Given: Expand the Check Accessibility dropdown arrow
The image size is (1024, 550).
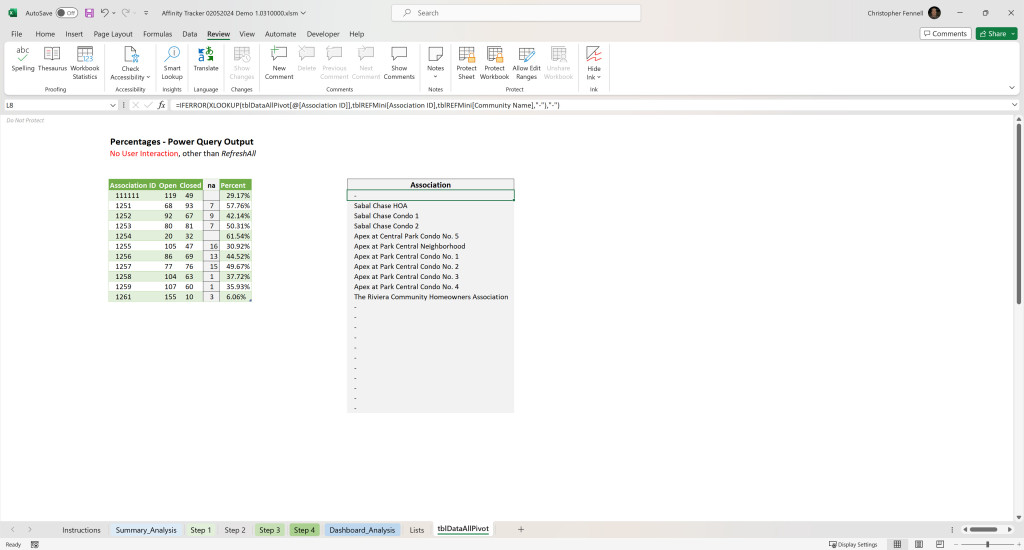Looking at the screenshot, I should point(148,77).
